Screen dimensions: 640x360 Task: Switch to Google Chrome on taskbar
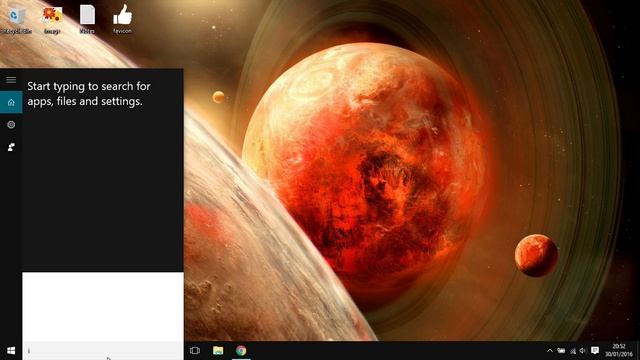click(x=241, y=351)
